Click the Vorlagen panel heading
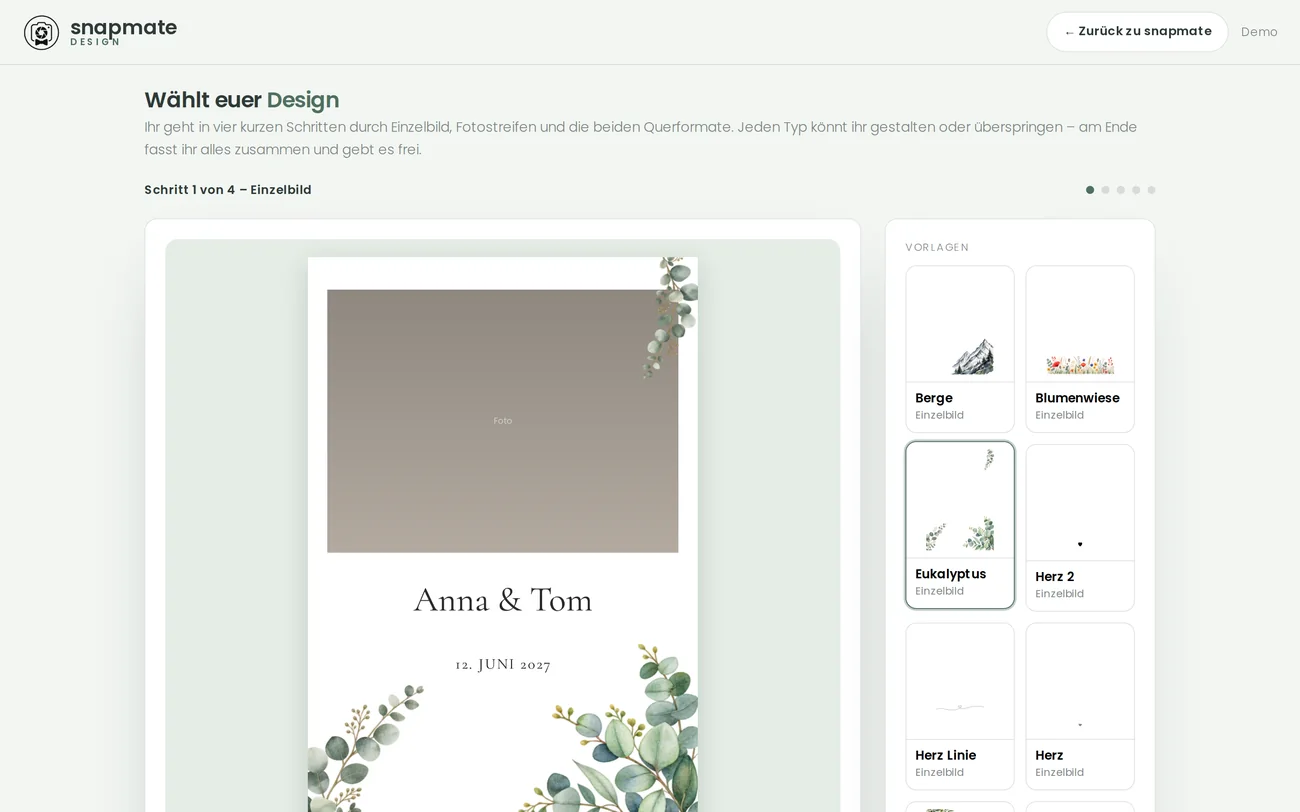The image size is (1300, 812). pyautogui.click(x=937, y=247)
